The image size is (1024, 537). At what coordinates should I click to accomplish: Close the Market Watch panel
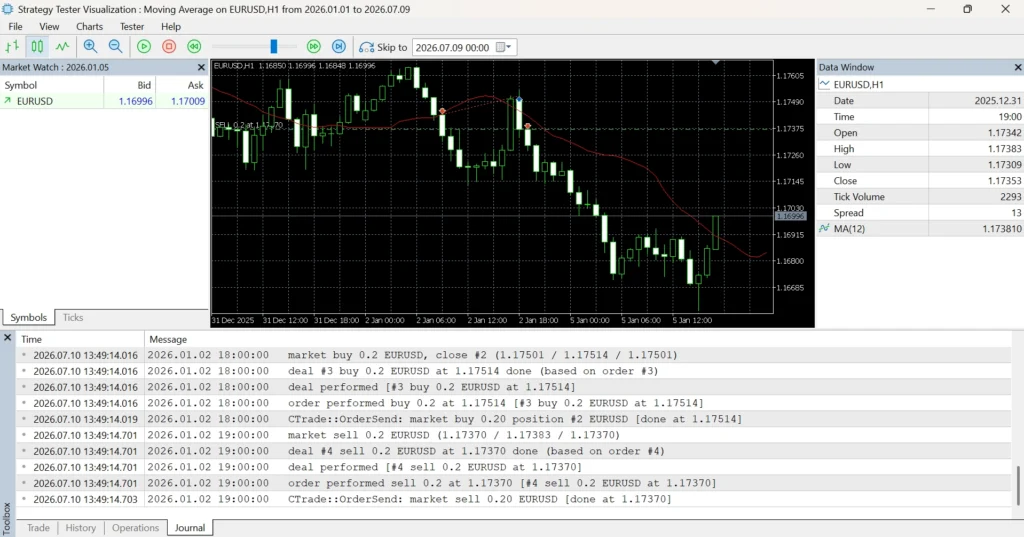click(x=201, y=67)
